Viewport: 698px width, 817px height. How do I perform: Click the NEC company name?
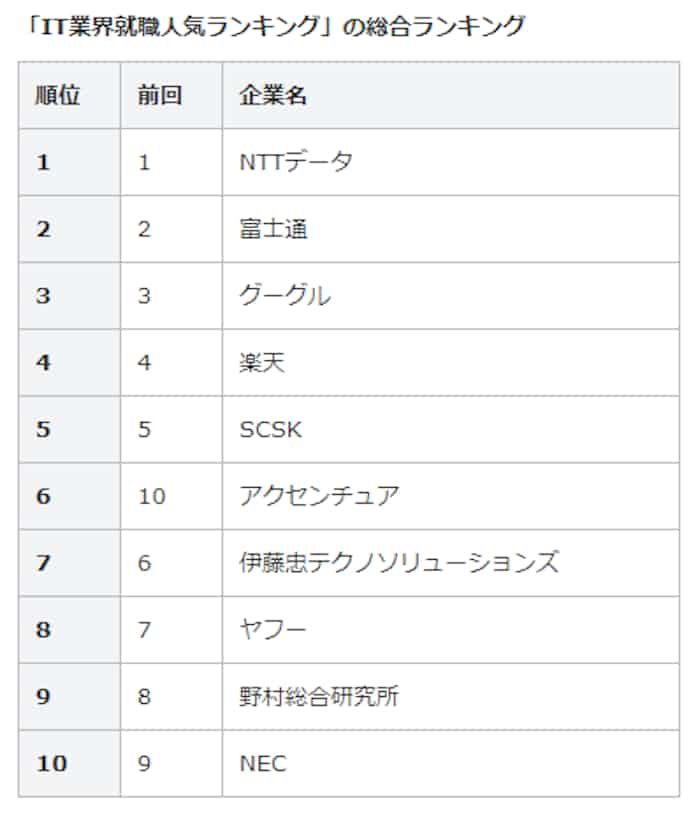point(263,764)
